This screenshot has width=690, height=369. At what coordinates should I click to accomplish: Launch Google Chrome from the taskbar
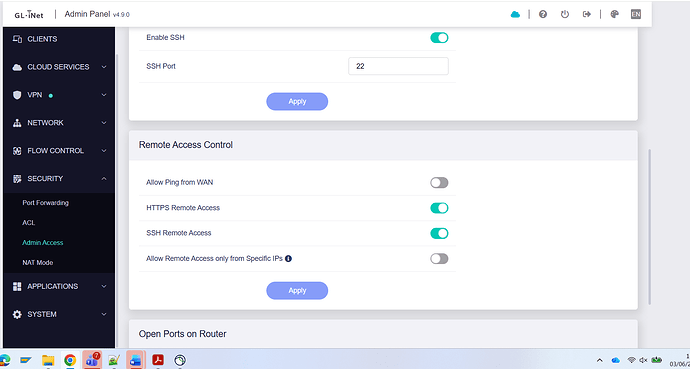coord(70,360)
